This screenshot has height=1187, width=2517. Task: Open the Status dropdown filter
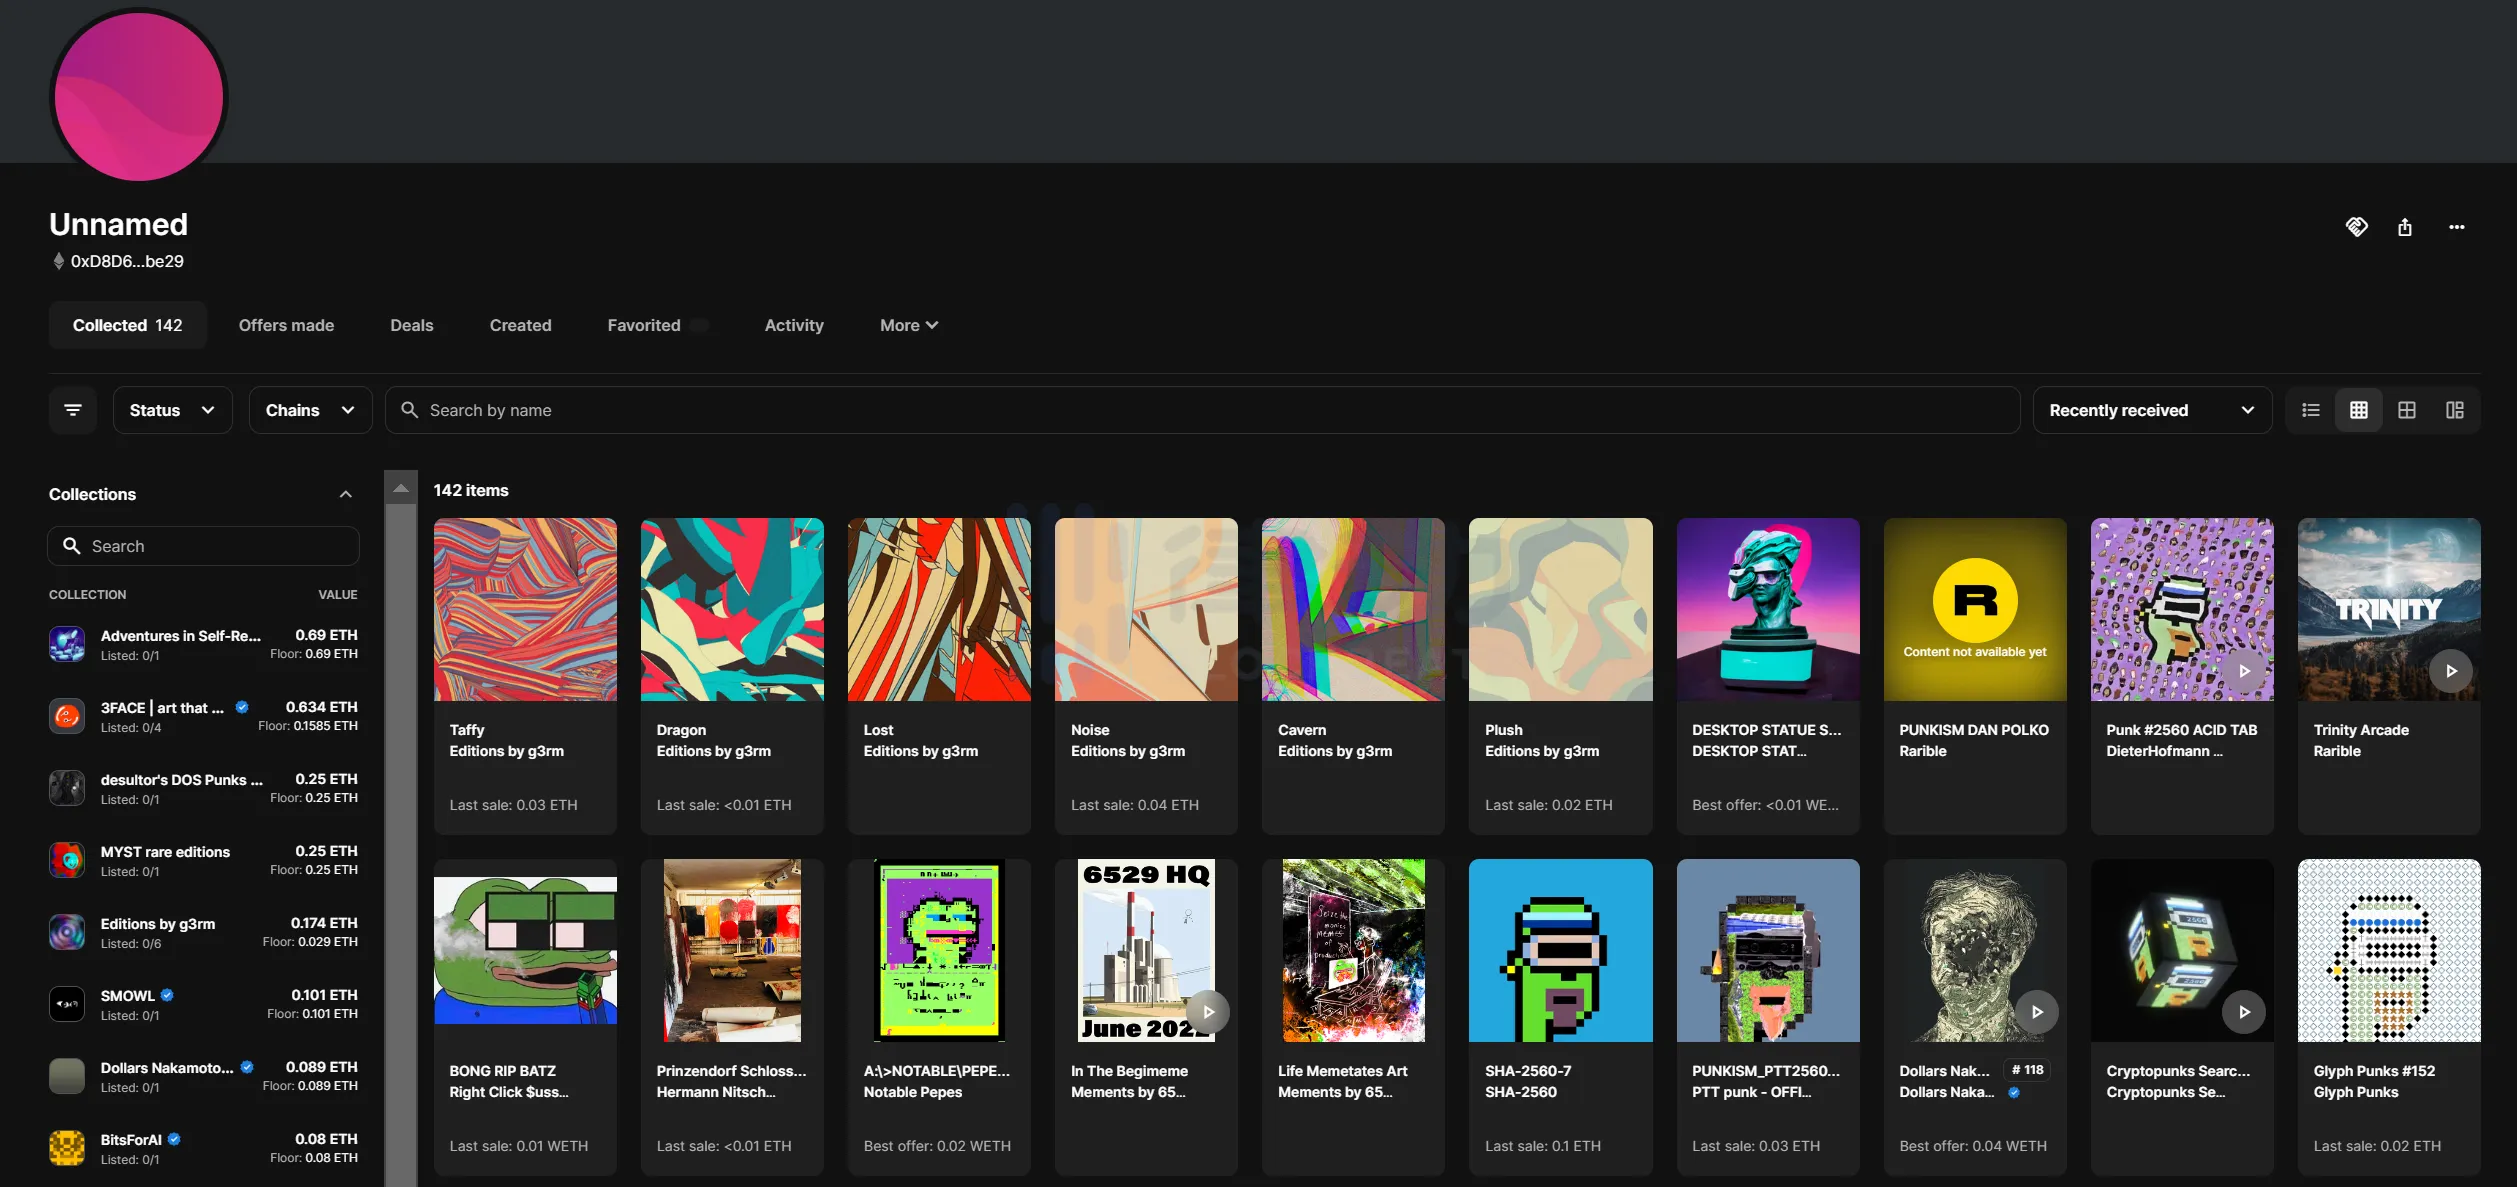click(x=172, y=410)
